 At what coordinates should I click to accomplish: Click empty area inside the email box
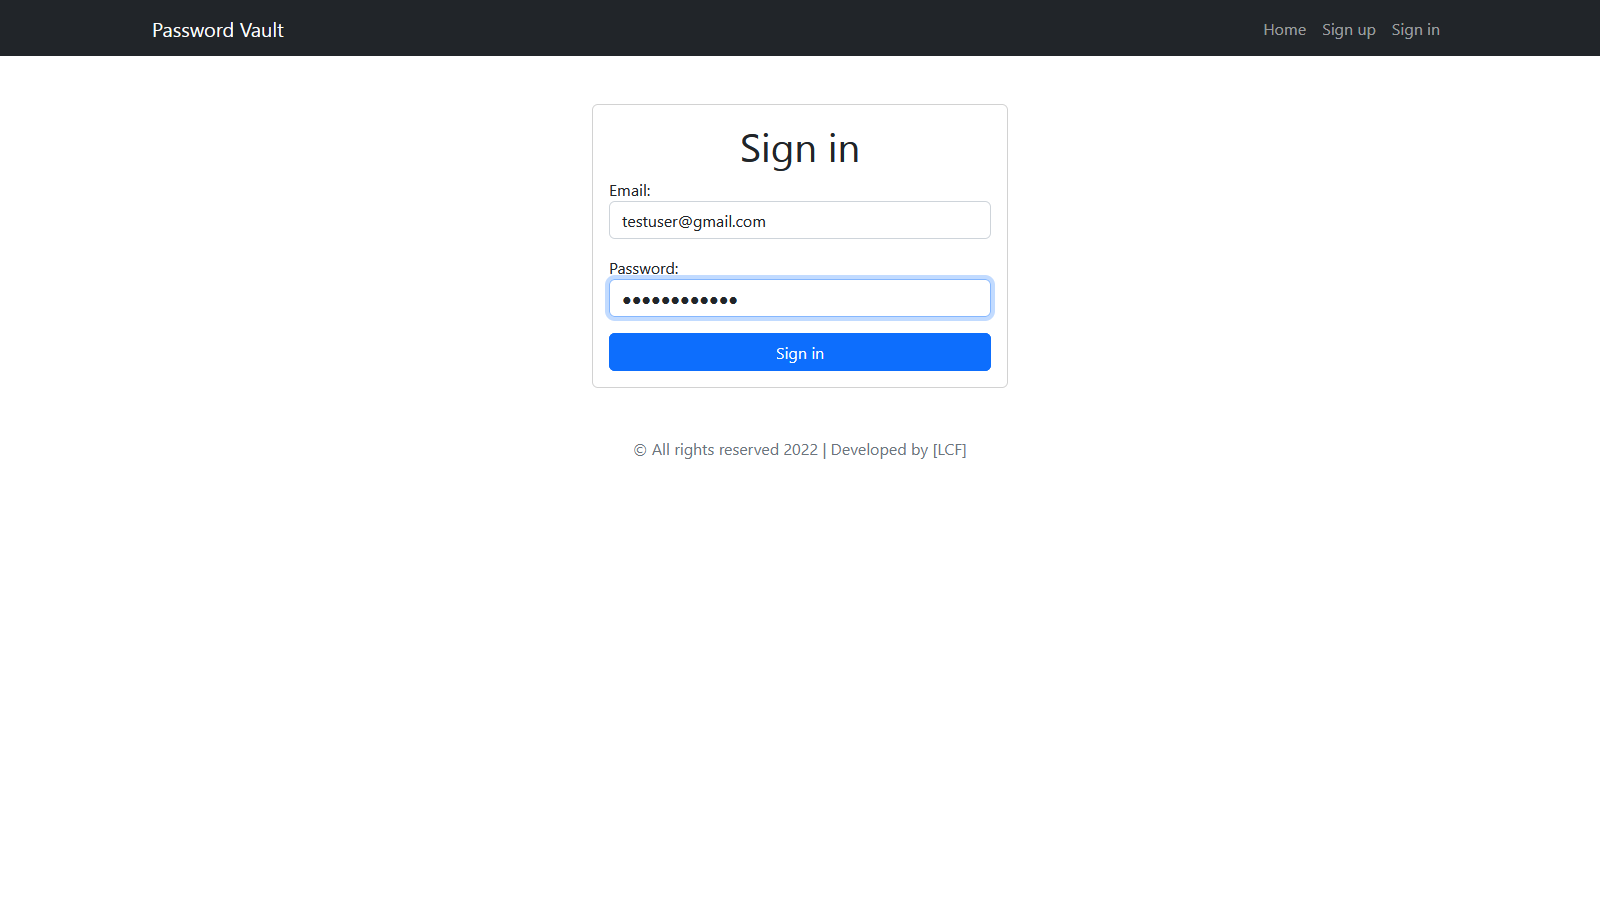pos(880,220)
